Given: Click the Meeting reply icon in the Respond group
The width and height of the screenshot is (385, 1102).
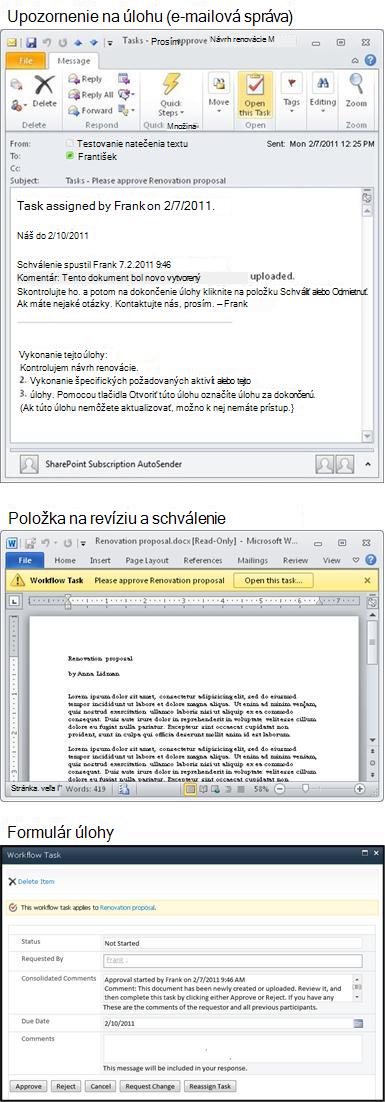Looking at the screenshot, I should (x=124, y=79).
